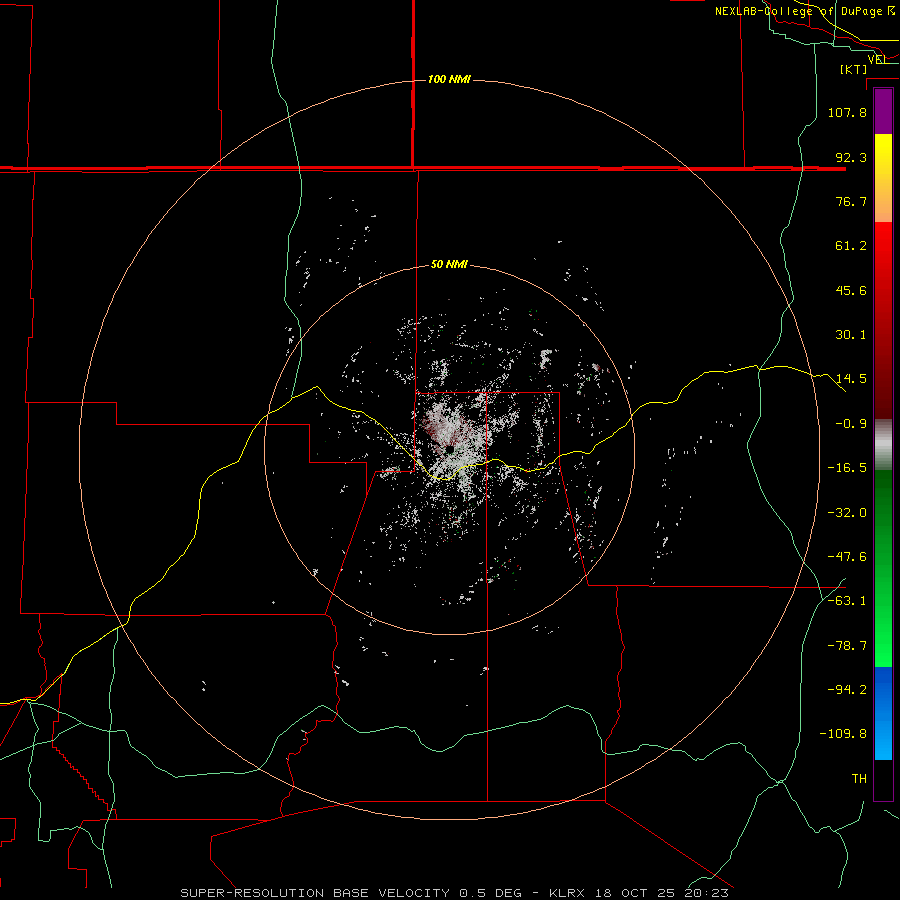Click the blue segment of the velocity color bar
The width and height of the screenshot is (900, 900).
[x=883, y=713]
